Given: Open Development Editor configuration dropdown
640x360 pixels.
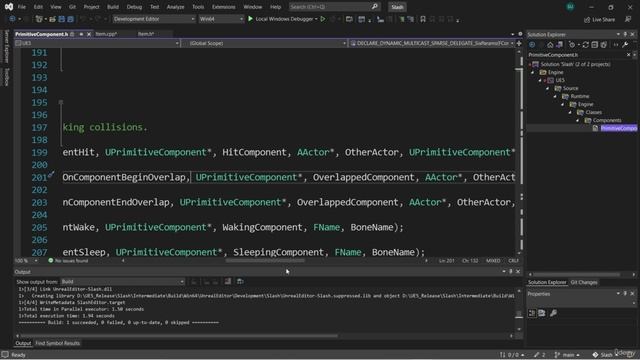Looking at the screenshot, I should [x=153, y=19].
